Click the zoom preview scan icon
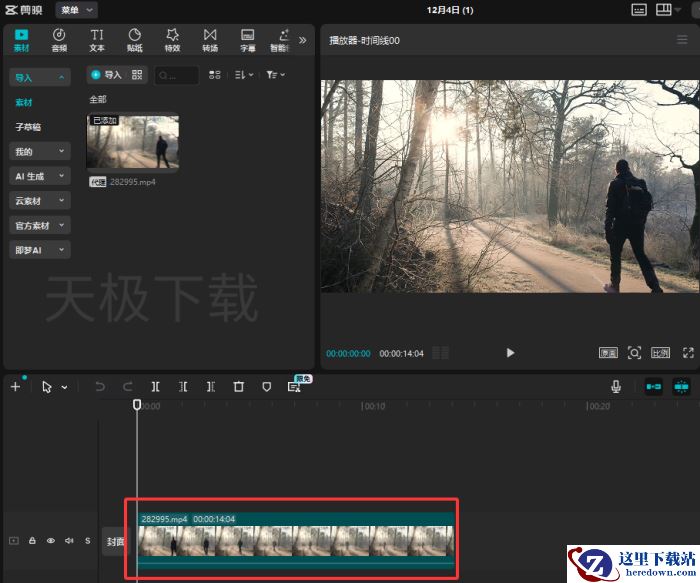This screenshot has width=700, height=583. (x=634, y=353)
